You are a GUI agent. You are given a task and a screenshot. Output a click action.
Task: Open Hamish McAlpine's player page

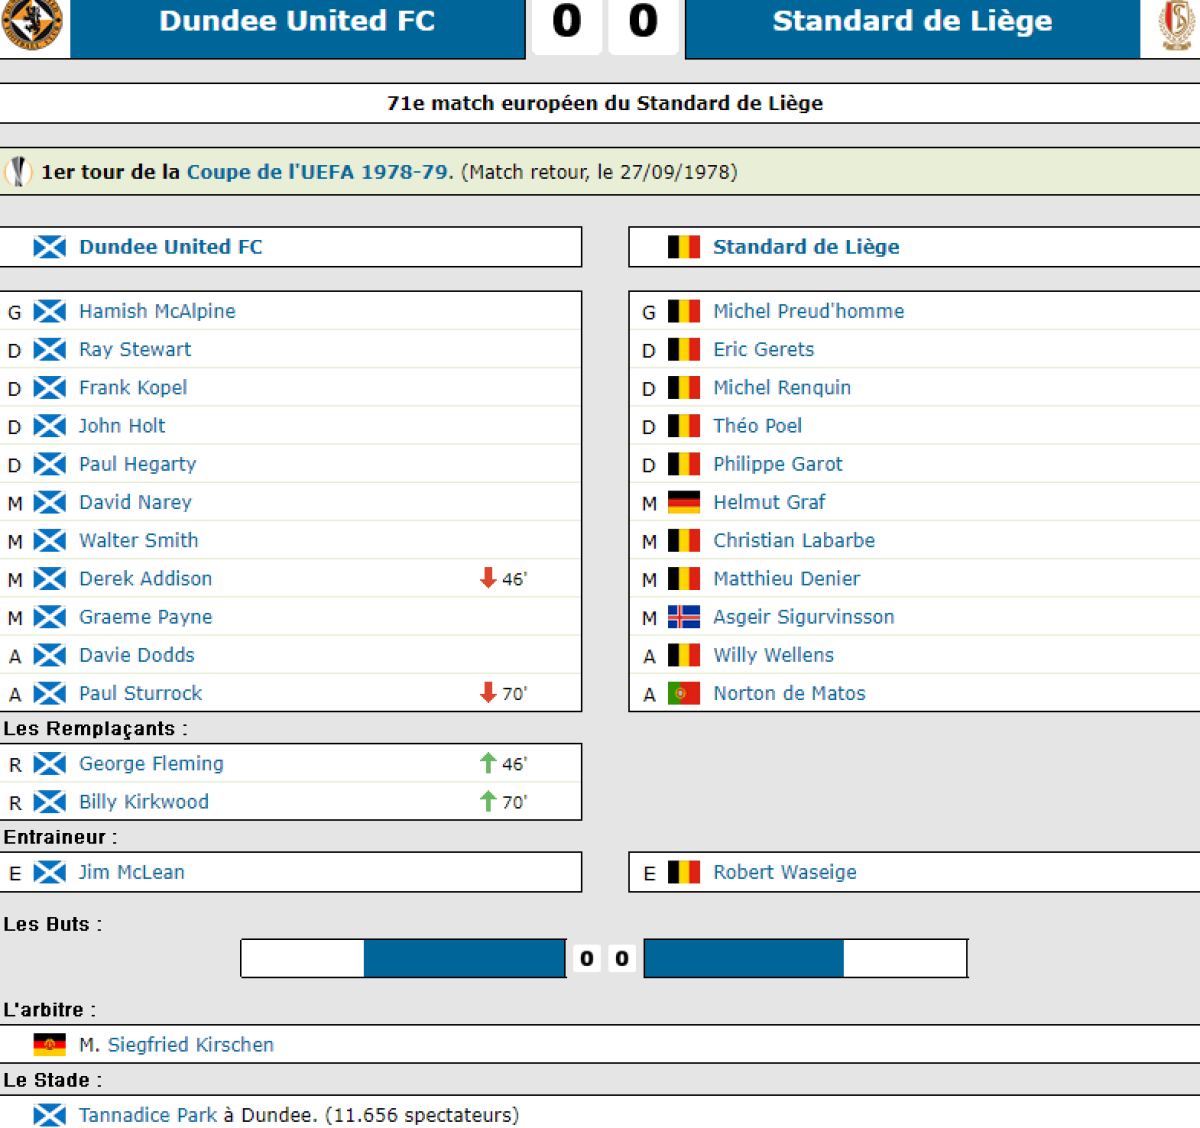tap(157, 311)
